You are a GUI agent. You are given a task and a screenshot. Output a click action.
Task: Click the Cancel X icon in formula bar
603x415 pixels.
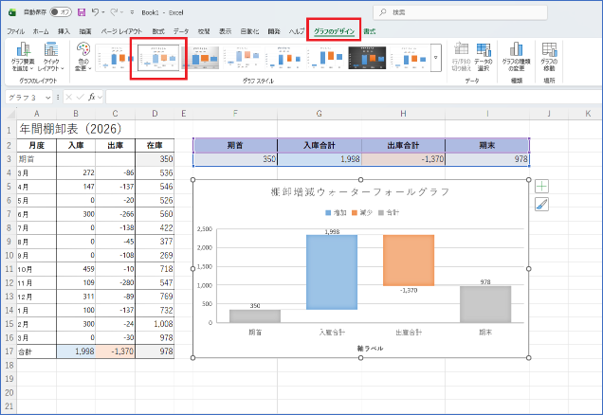[68, 97]
